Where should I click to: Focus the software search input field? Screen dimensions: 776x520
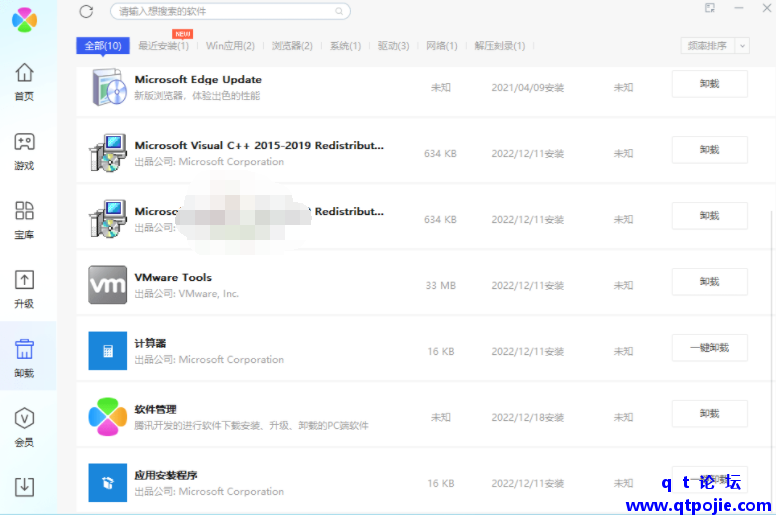click(x=231, y=11)
